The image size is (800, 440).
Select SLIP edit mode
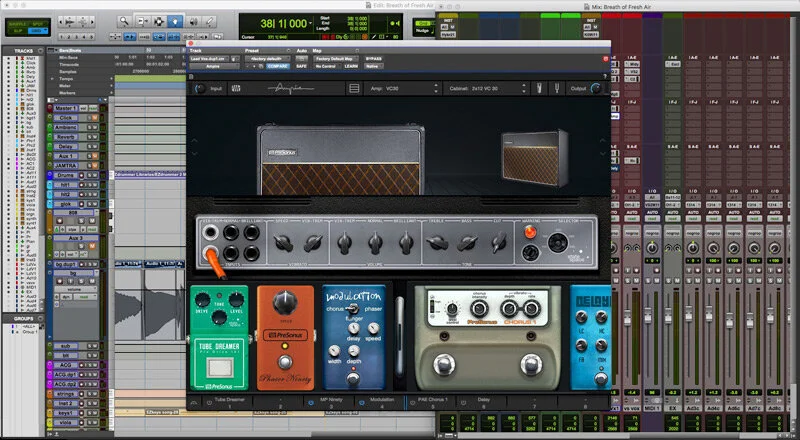coord(17,31)
